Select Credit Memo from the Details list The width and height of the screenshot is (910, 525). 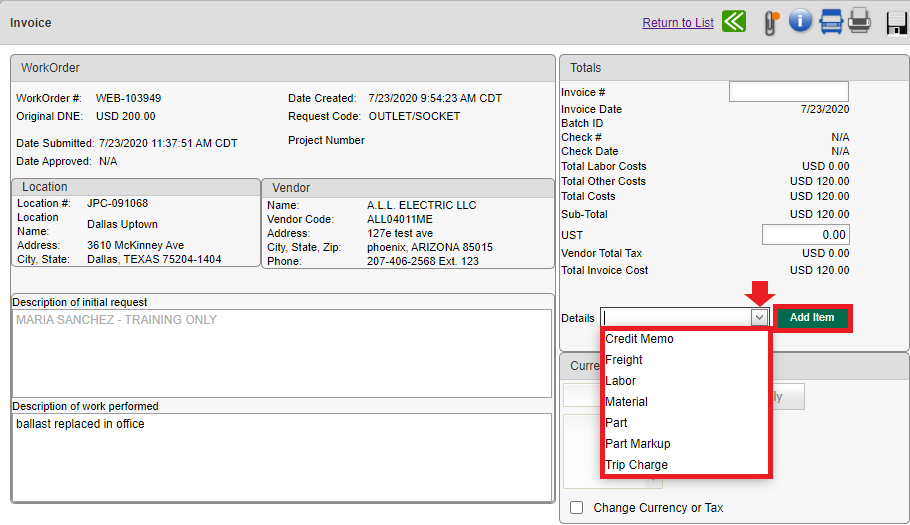(x=640, y=339)
